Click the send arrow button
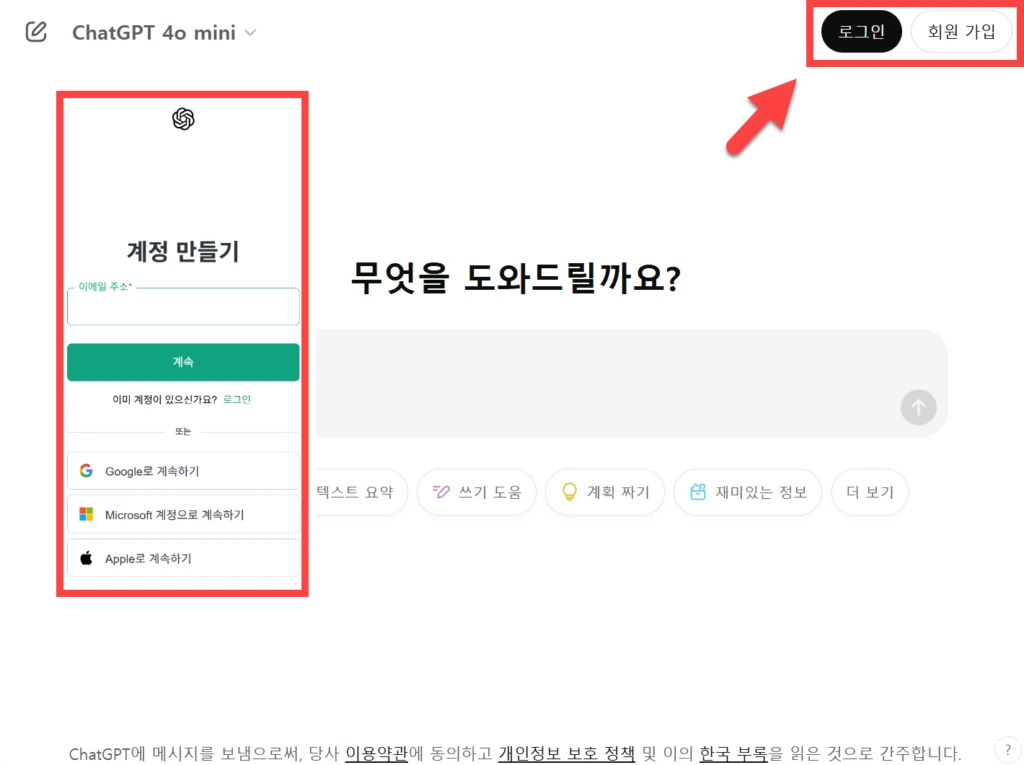Screen dimensions: 1024x765 [918, 407]
